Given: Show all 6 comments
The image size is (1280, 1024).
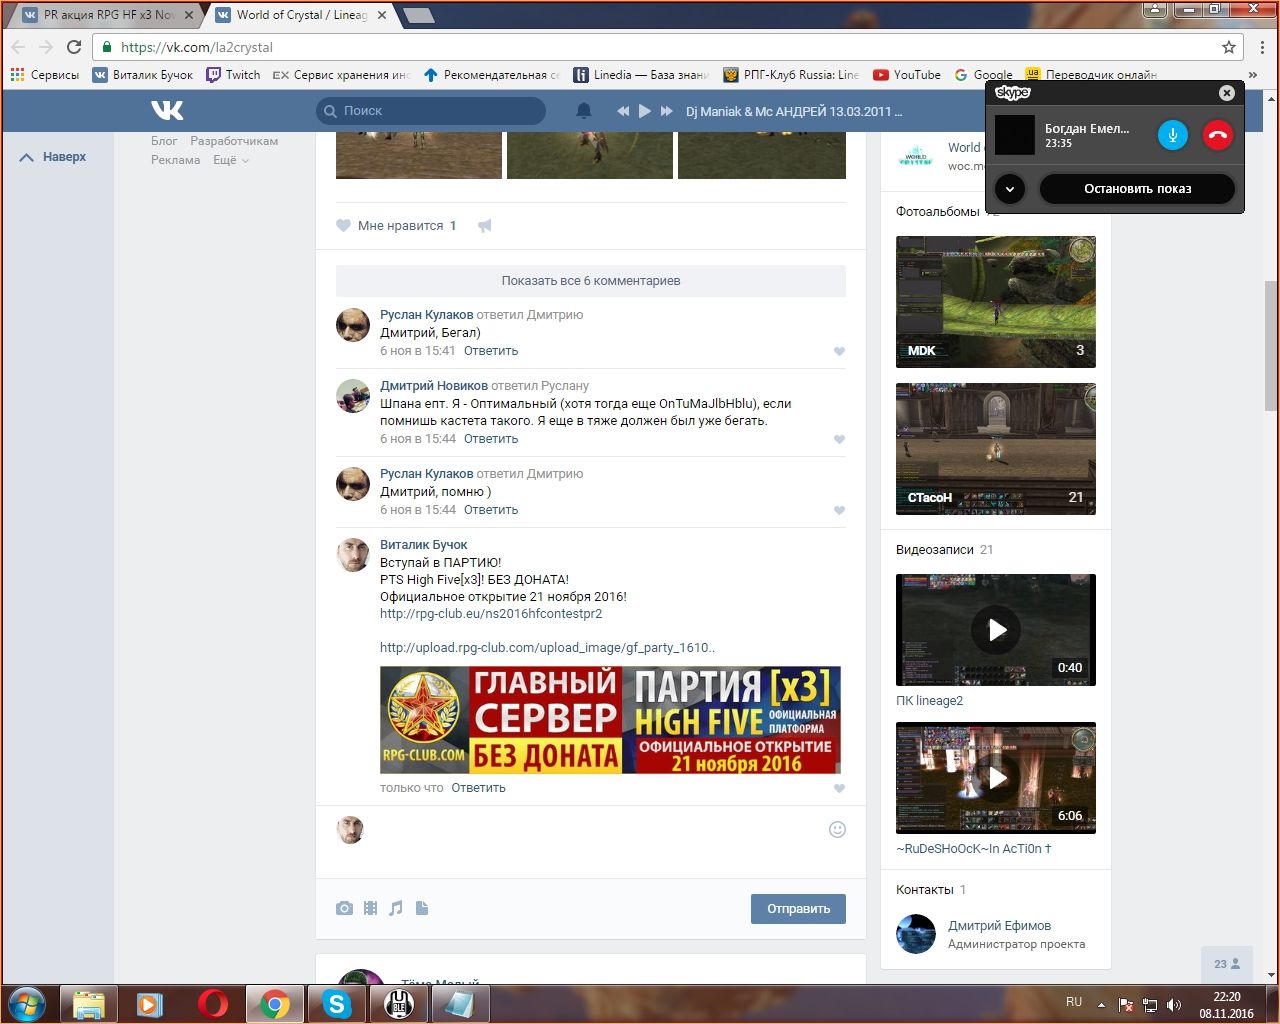Looking at the screenshot, I should 590,281.
